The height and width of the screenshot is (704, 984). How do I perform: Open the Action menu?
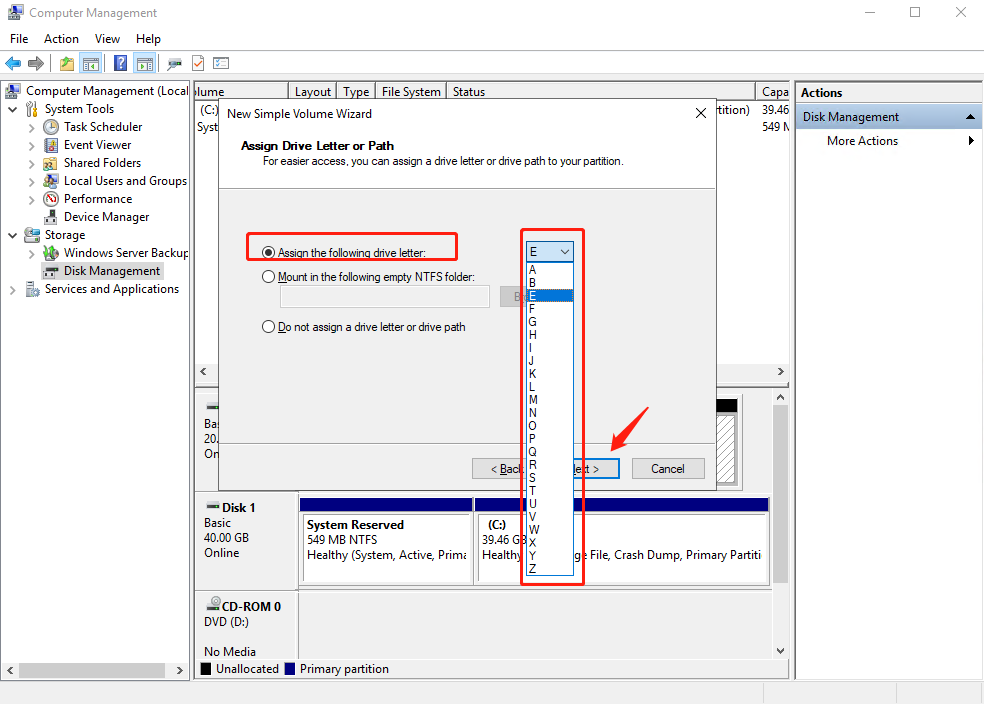62,39
